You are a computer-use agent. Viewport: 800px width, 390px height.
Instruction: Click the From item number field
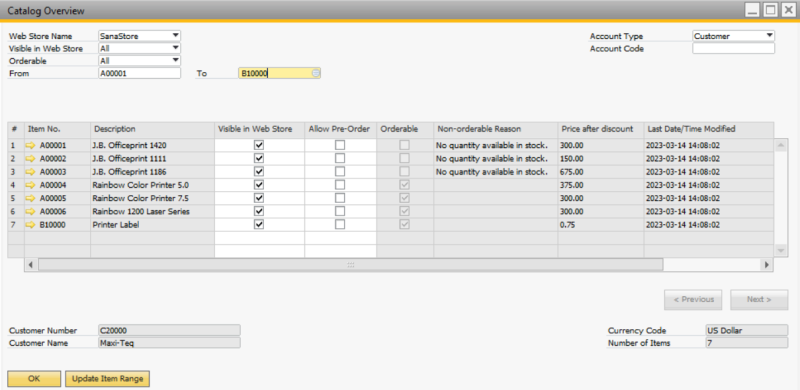point(139,74)
